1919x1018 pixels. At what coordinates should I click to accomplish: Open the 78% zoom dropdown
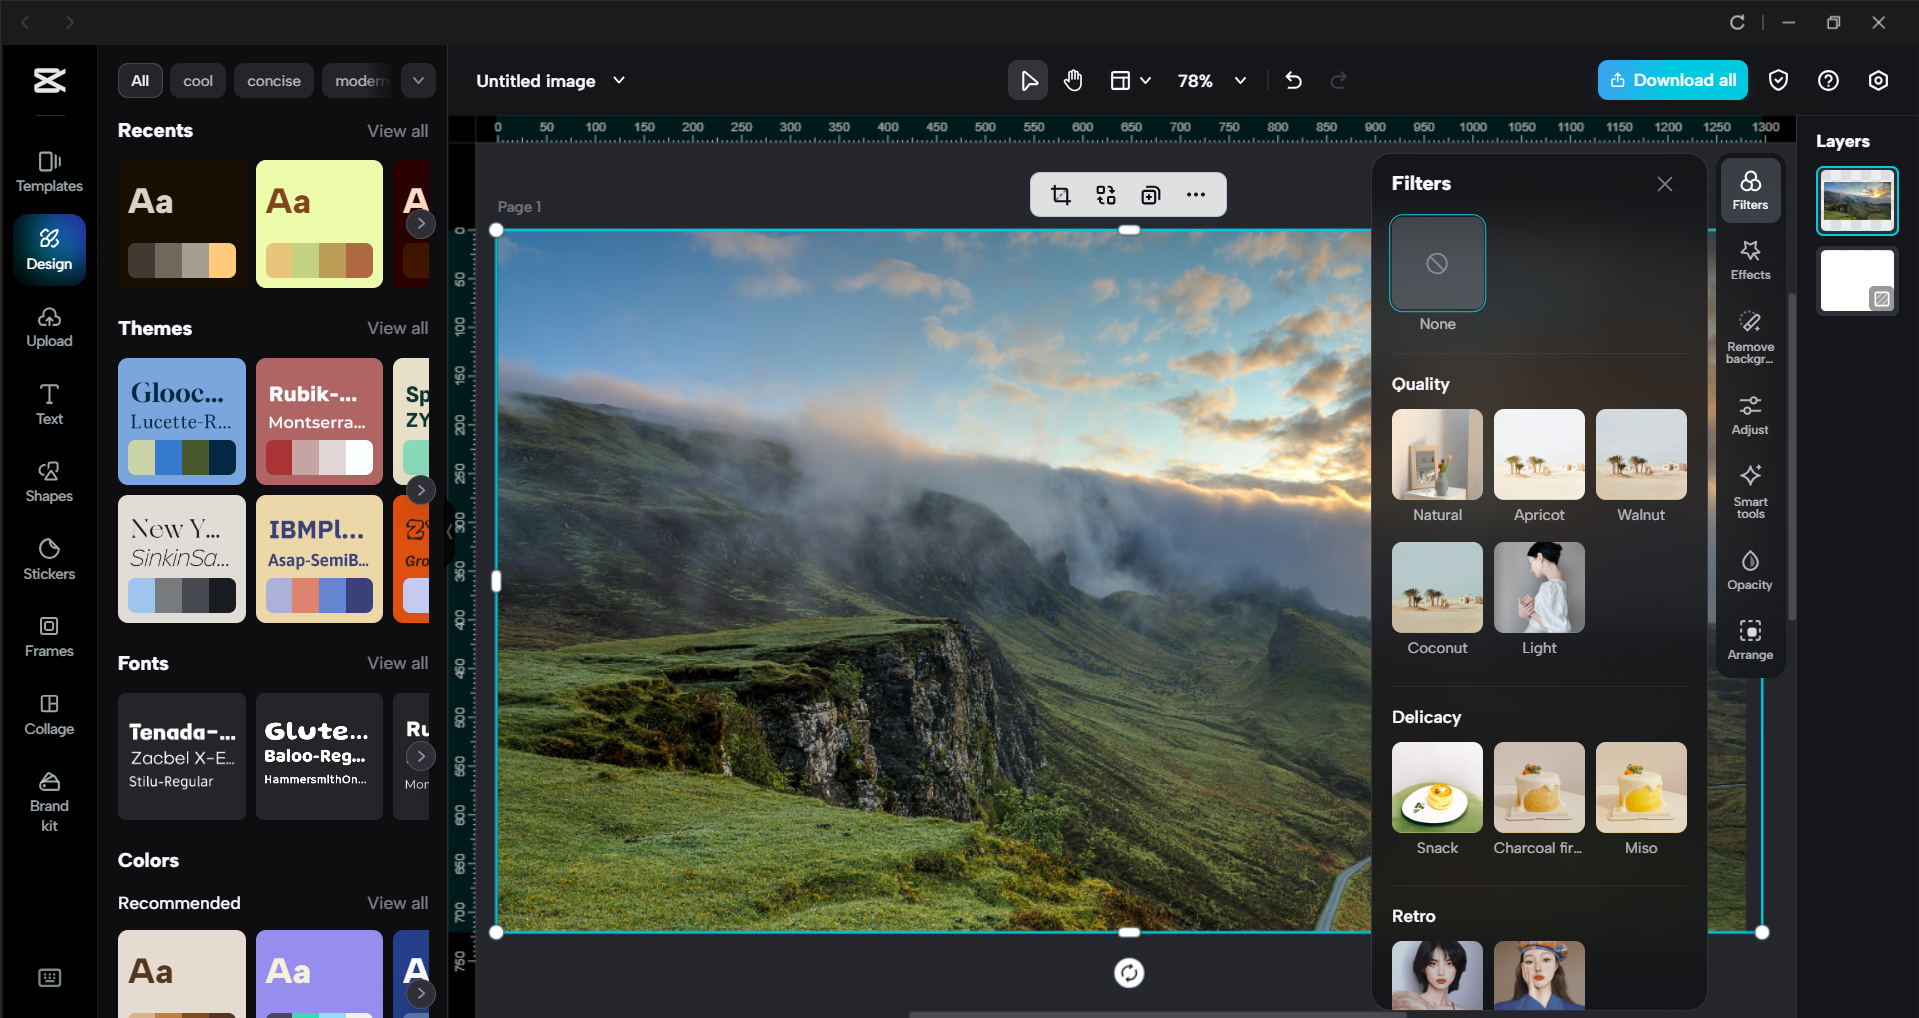tap(1211, 80)
